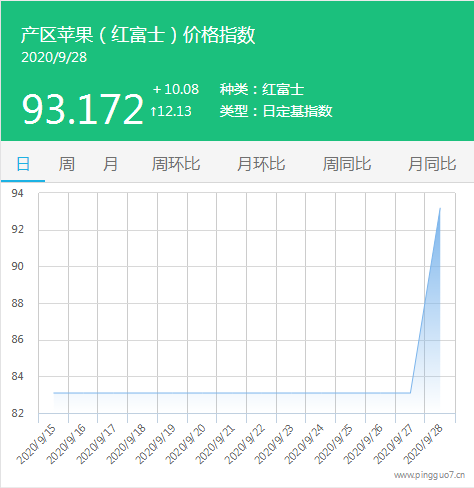Click the peak data point on 2020/9/28
The height and width of the screenshot is (488, 474).
pos(440,209)
